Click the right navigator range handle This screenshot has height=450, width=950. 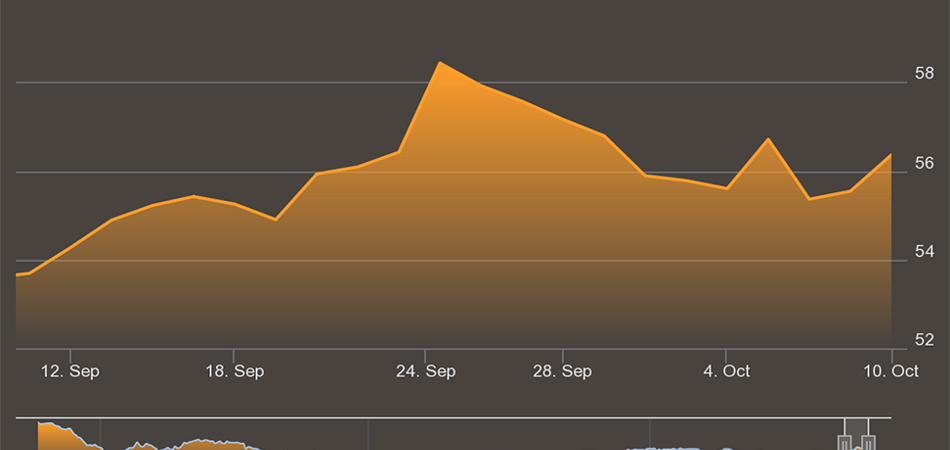pos(869,441)
